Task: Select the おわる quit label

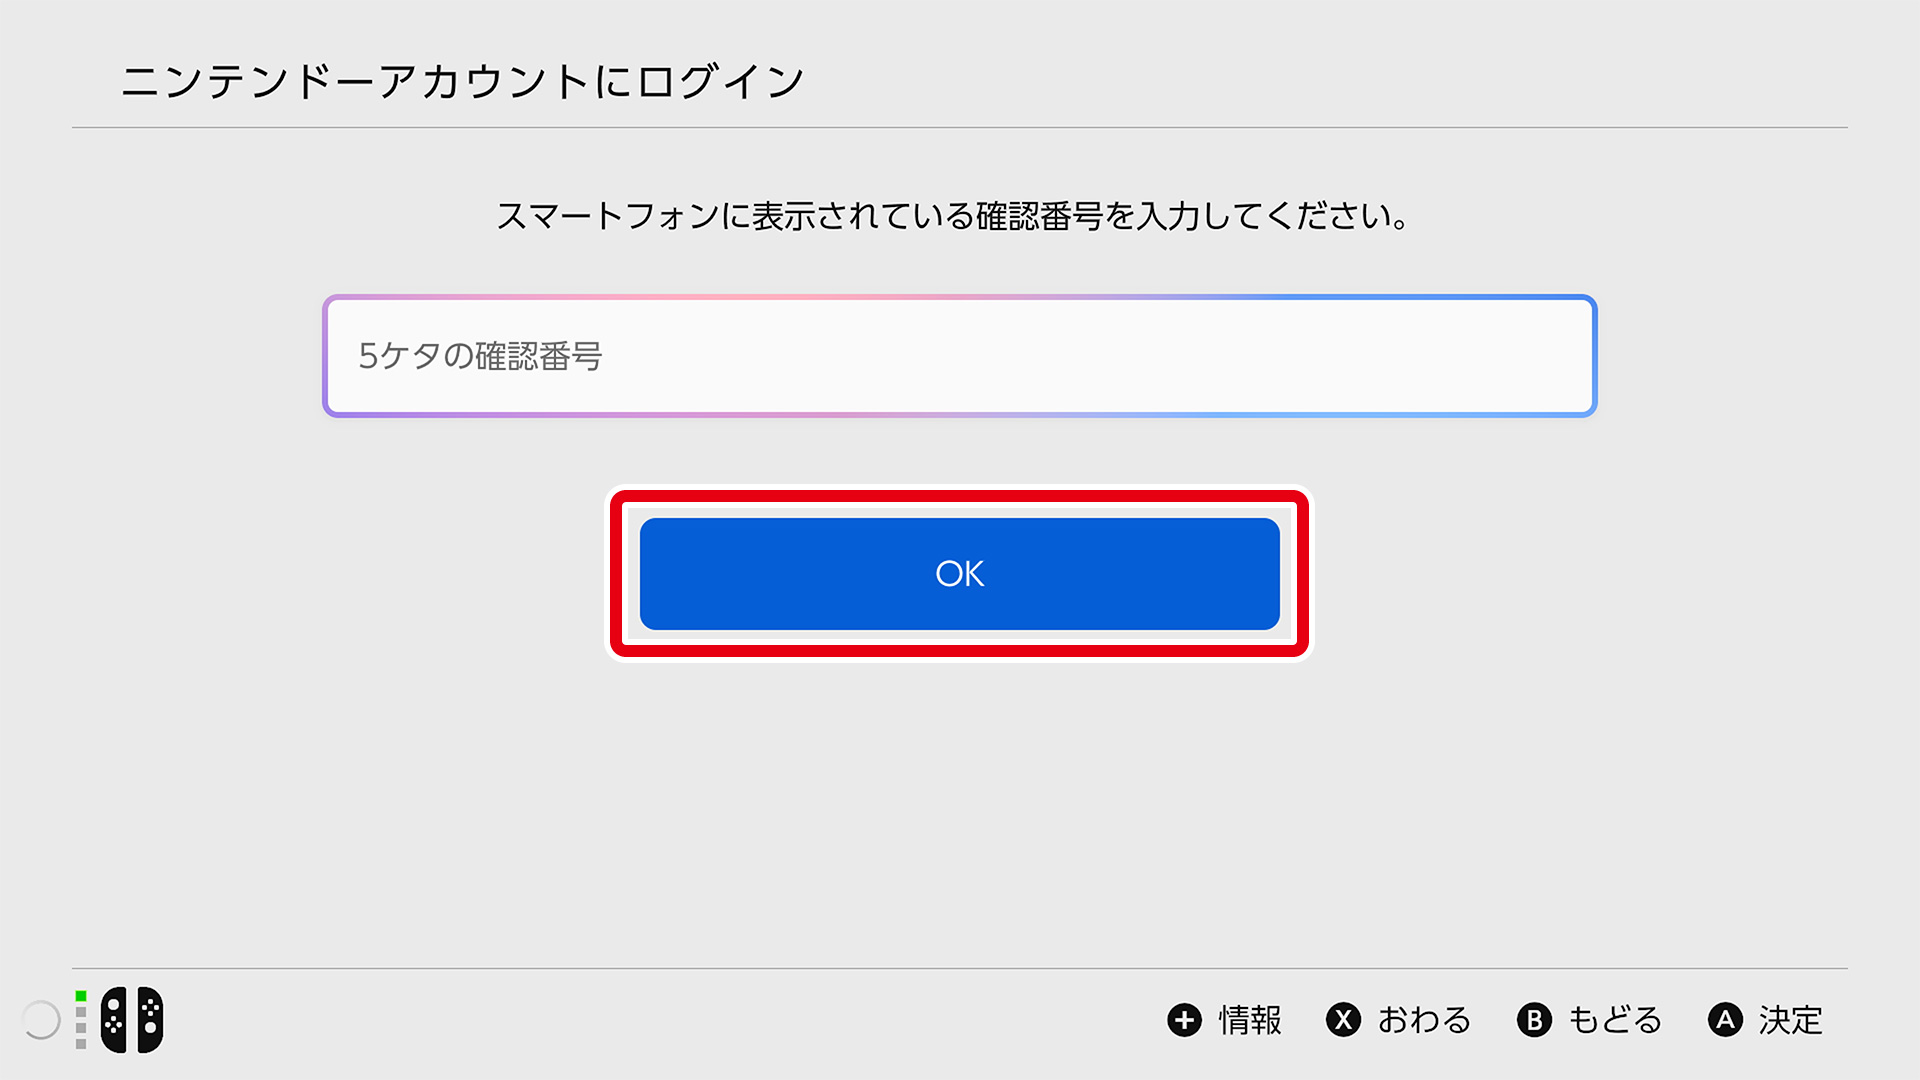Action: 1424,1020
